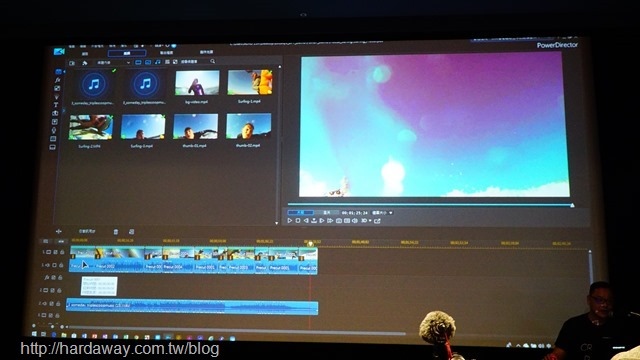Step to previous frame
This screenshot has height=360, width=640.
(306, 220)
